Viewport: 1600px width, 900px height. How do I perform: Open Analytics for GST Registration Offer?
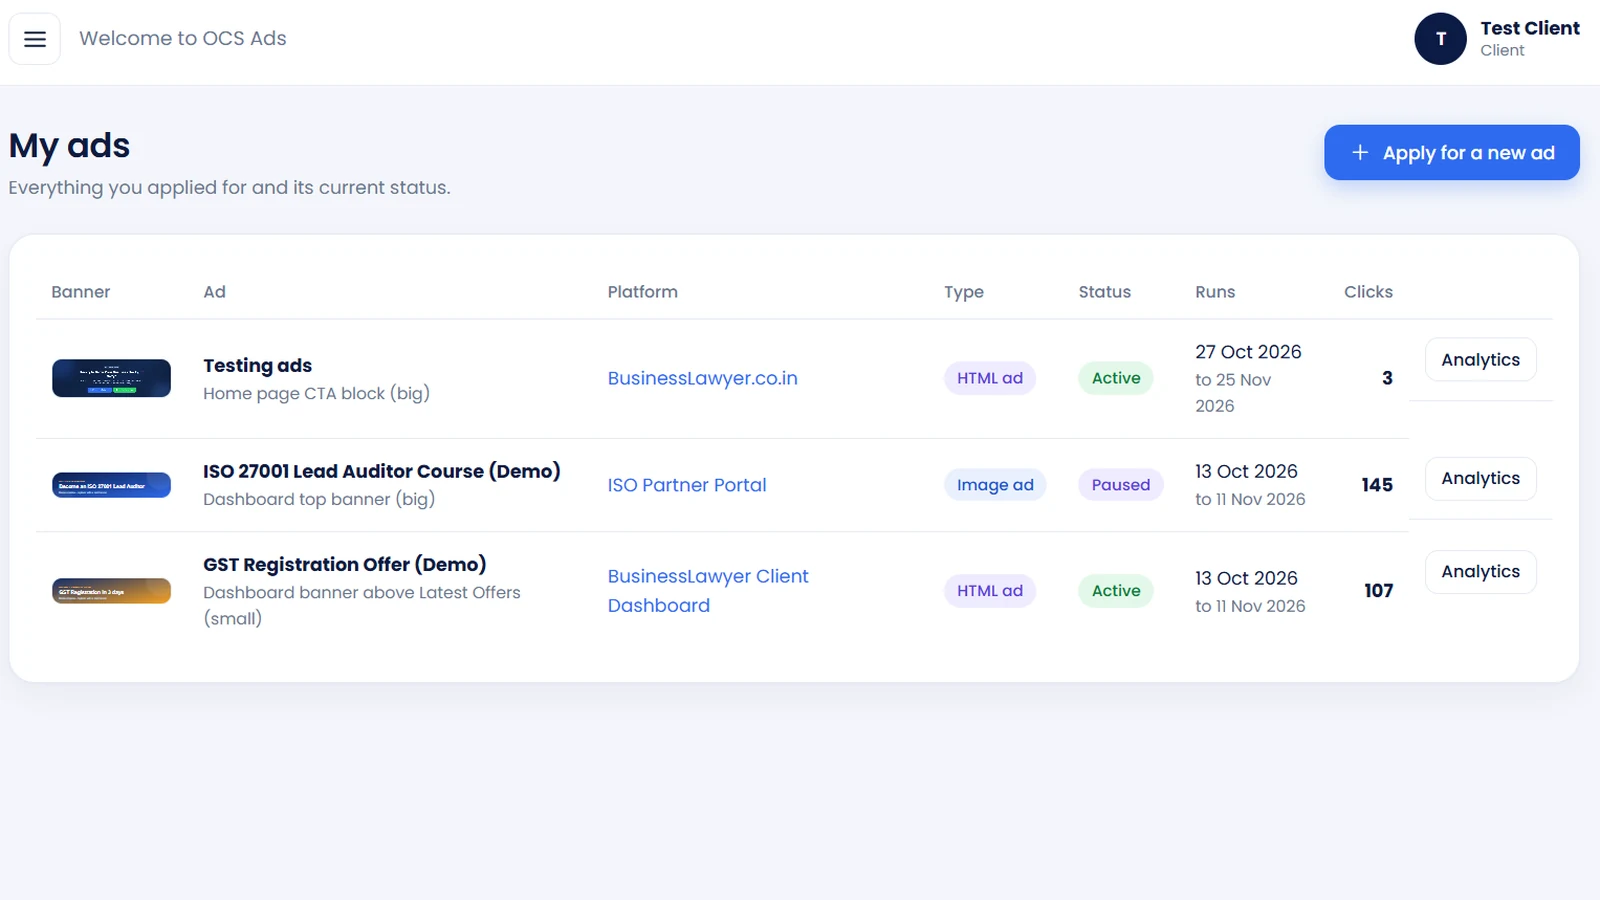[x=1480, y=572]
